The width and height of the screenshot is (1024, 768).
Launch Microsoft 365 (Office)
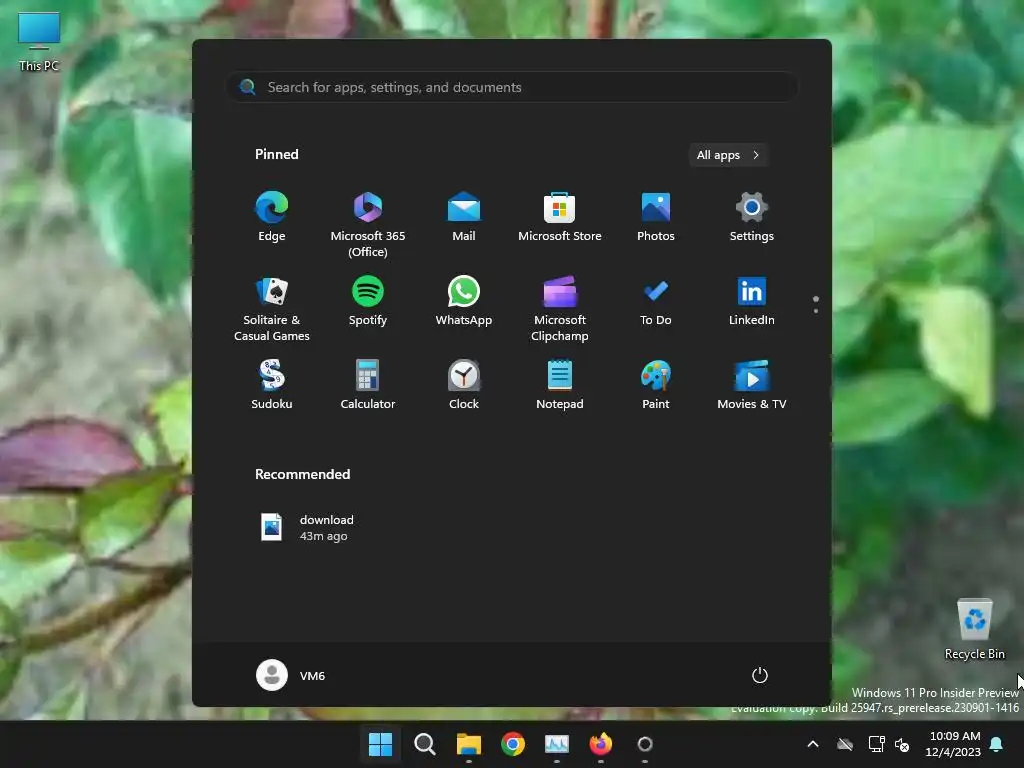[x=368, y=225]
